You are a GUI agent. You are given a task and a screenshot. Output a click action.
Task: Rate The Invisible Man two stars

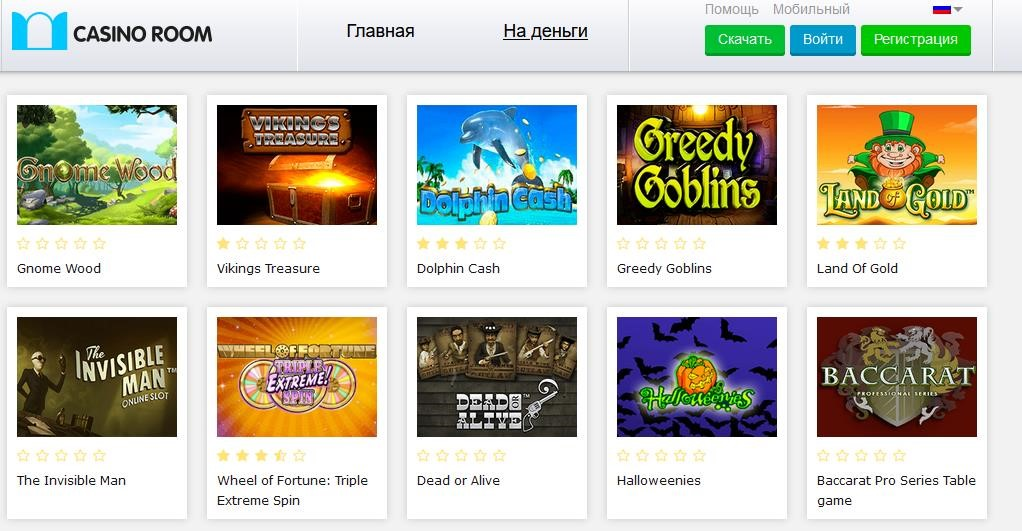[x=42, y=455]
